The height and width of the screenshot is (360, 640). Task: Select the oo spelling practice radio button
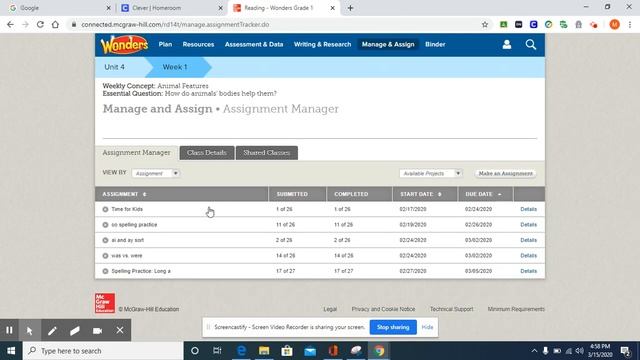[x=105, y=225]
